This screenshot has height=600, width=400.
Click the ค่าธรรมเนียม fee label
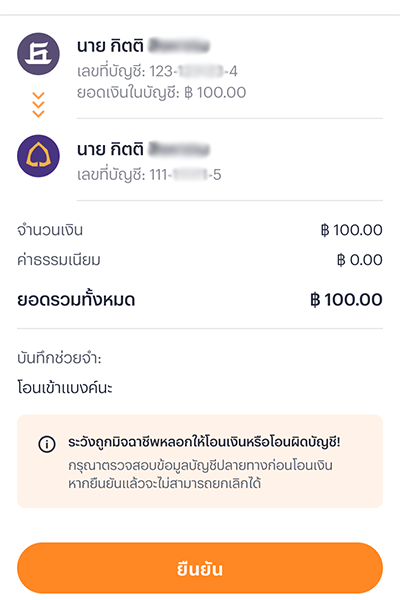coord(59,260)
